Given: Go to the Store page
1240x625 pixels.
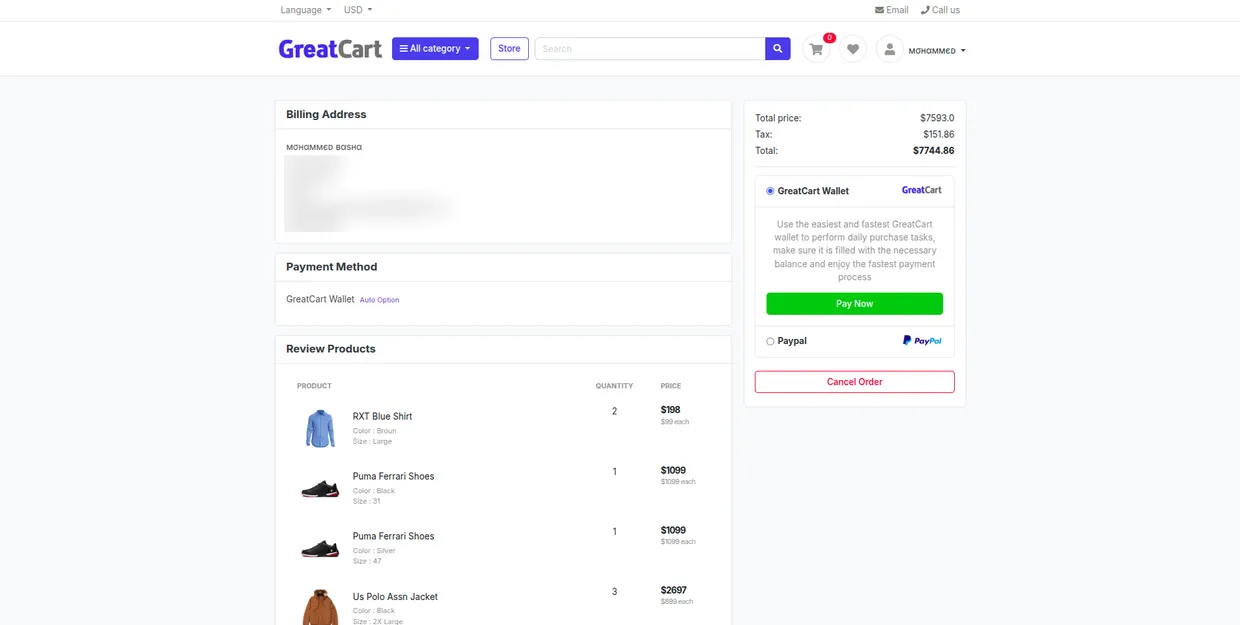Looking at the screenshot, I should pos(509,48).
